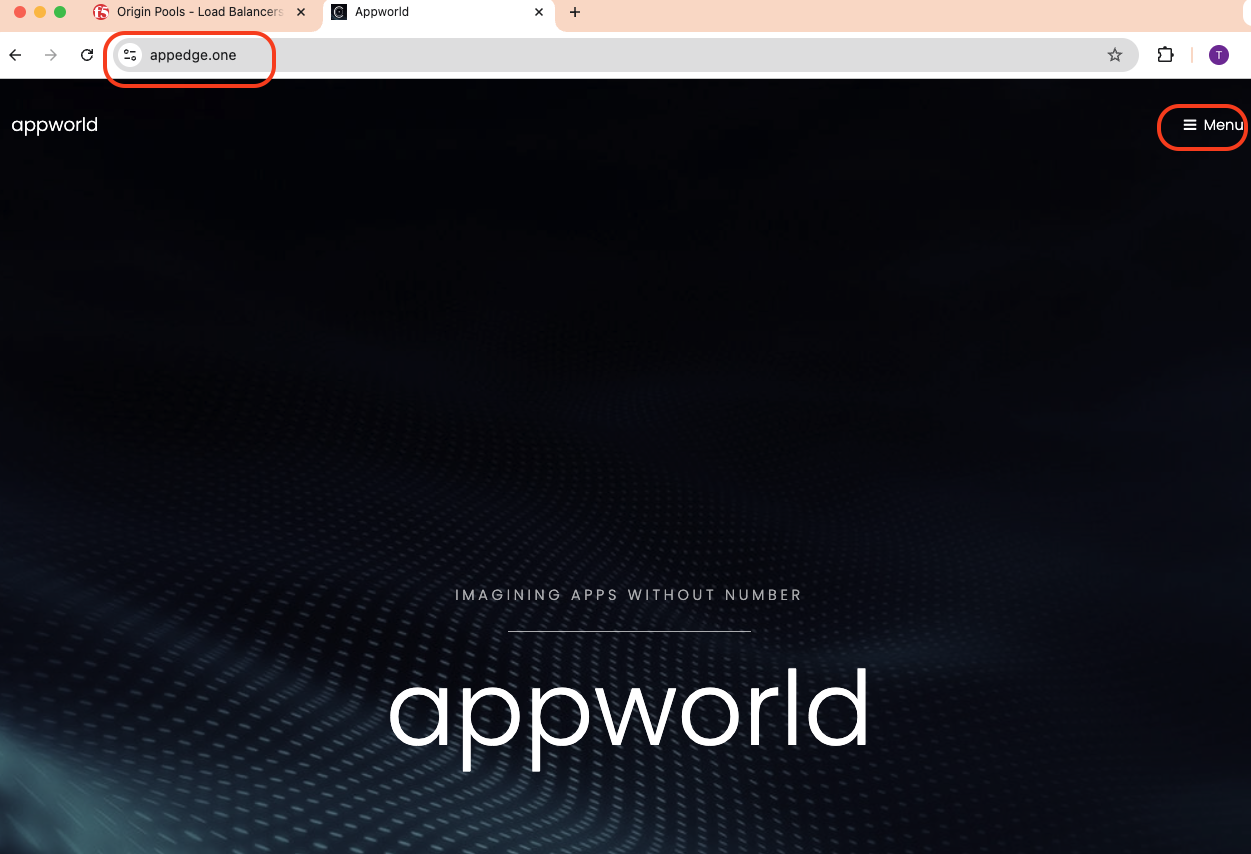Open the hamburger Menu
Viewport: 1251px width, 854px height.
(1212, 125)
